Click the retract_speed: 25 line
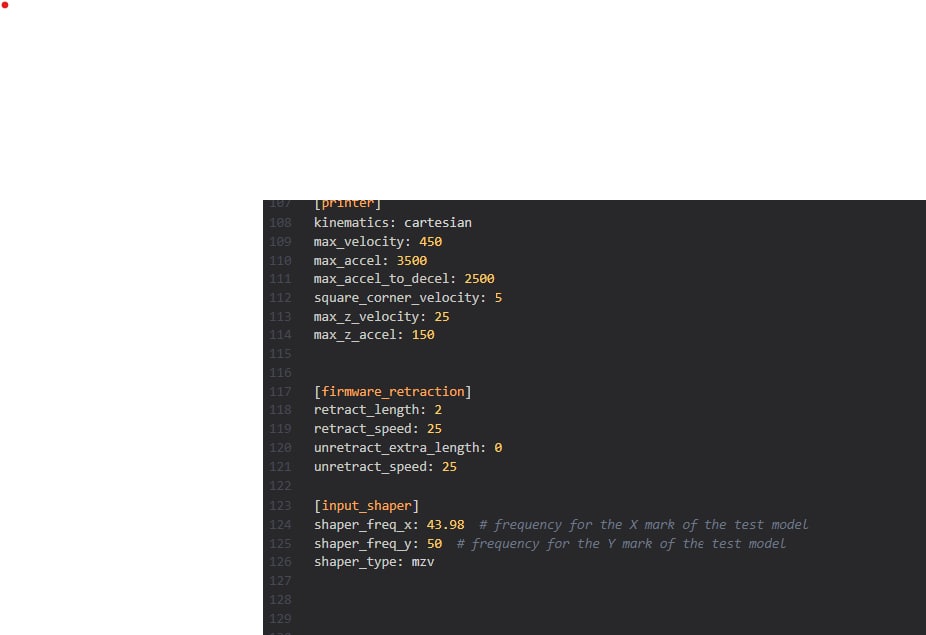 click(x=377, y=429)
